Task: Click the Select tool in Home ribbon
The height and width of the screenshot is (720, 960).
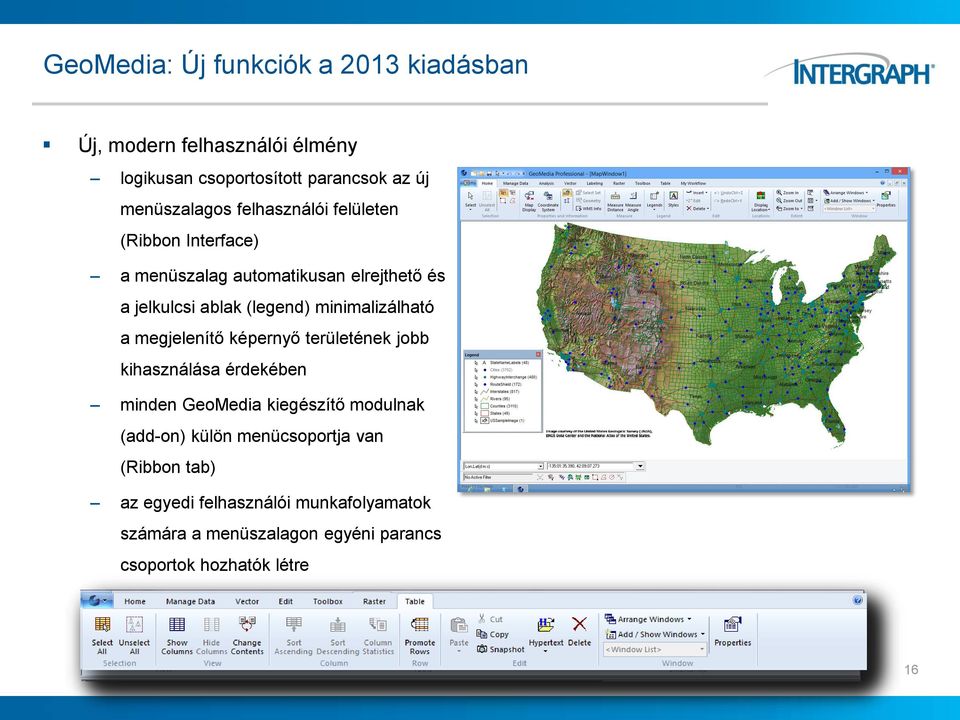Action: [470, 201]
